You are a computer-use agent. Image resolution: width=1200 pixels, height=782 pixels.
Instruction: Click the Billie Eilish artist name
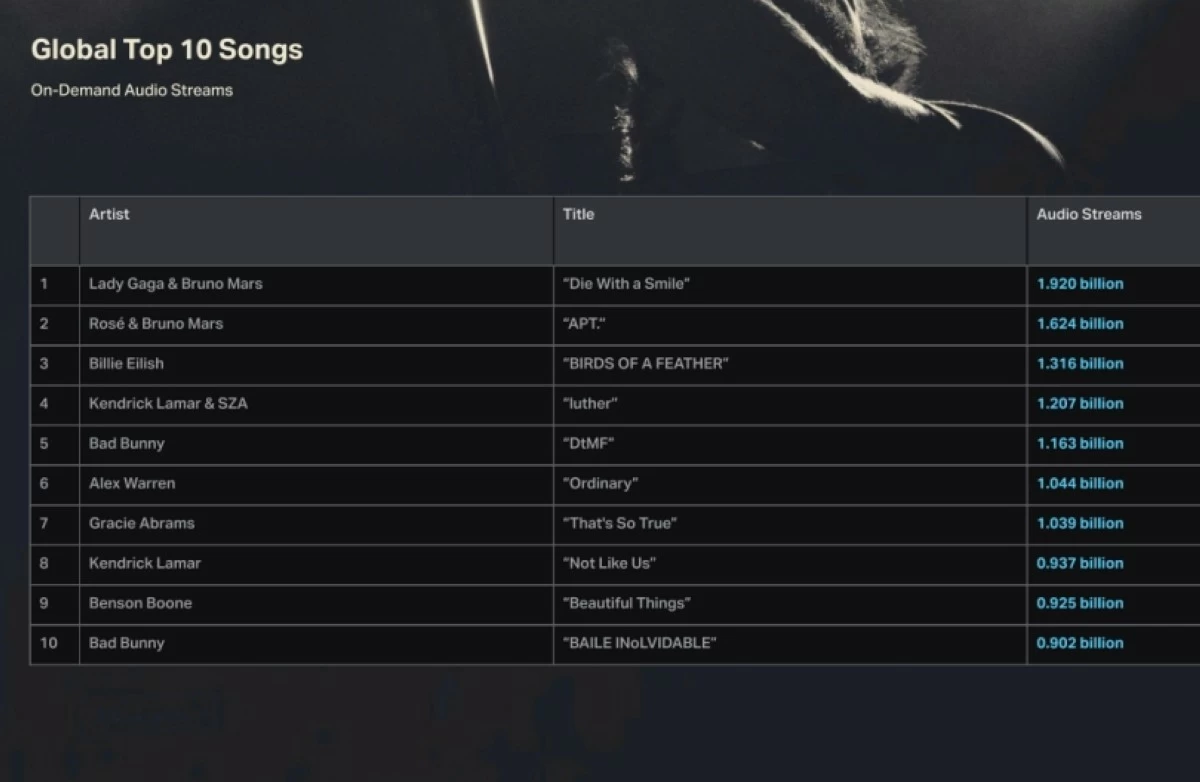coord(126,364)
